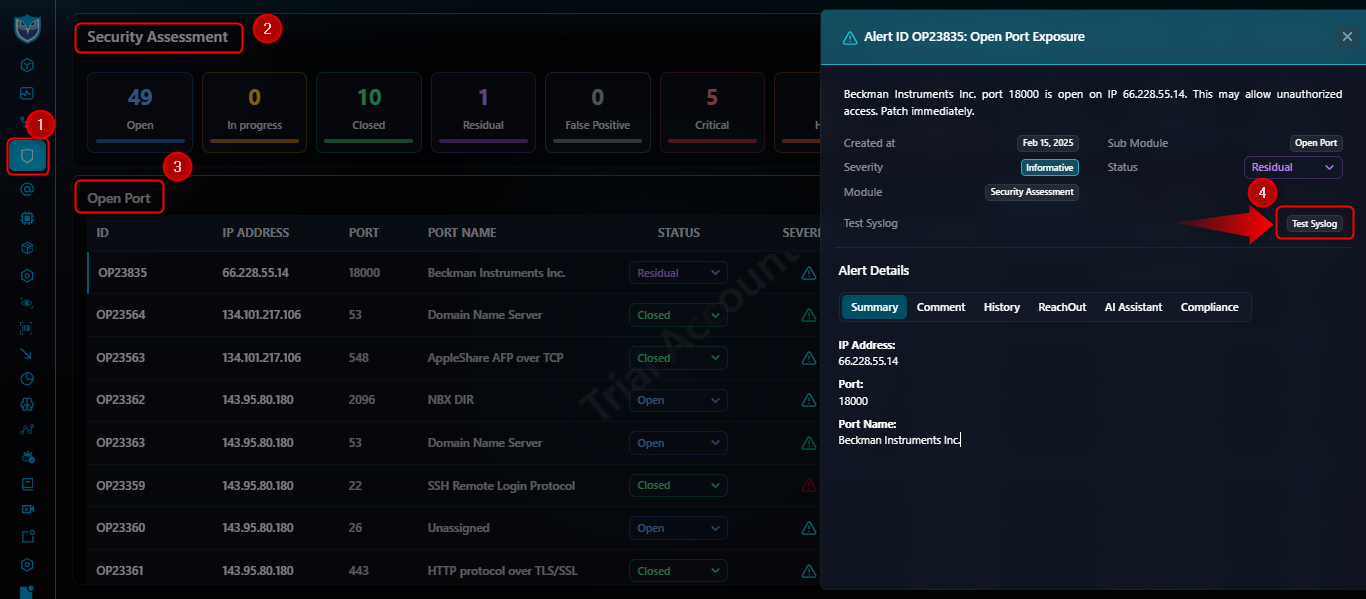
Task: Open the Compliance tab
Action: (1210, 307)
